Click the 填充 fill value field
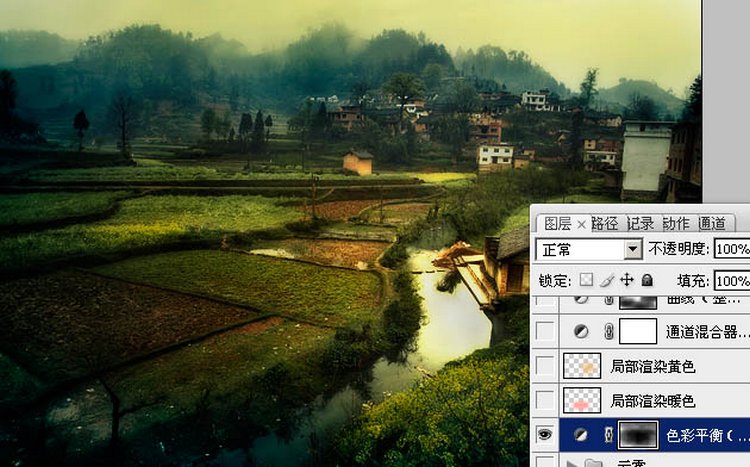750x467 pixels. (732, 281)
